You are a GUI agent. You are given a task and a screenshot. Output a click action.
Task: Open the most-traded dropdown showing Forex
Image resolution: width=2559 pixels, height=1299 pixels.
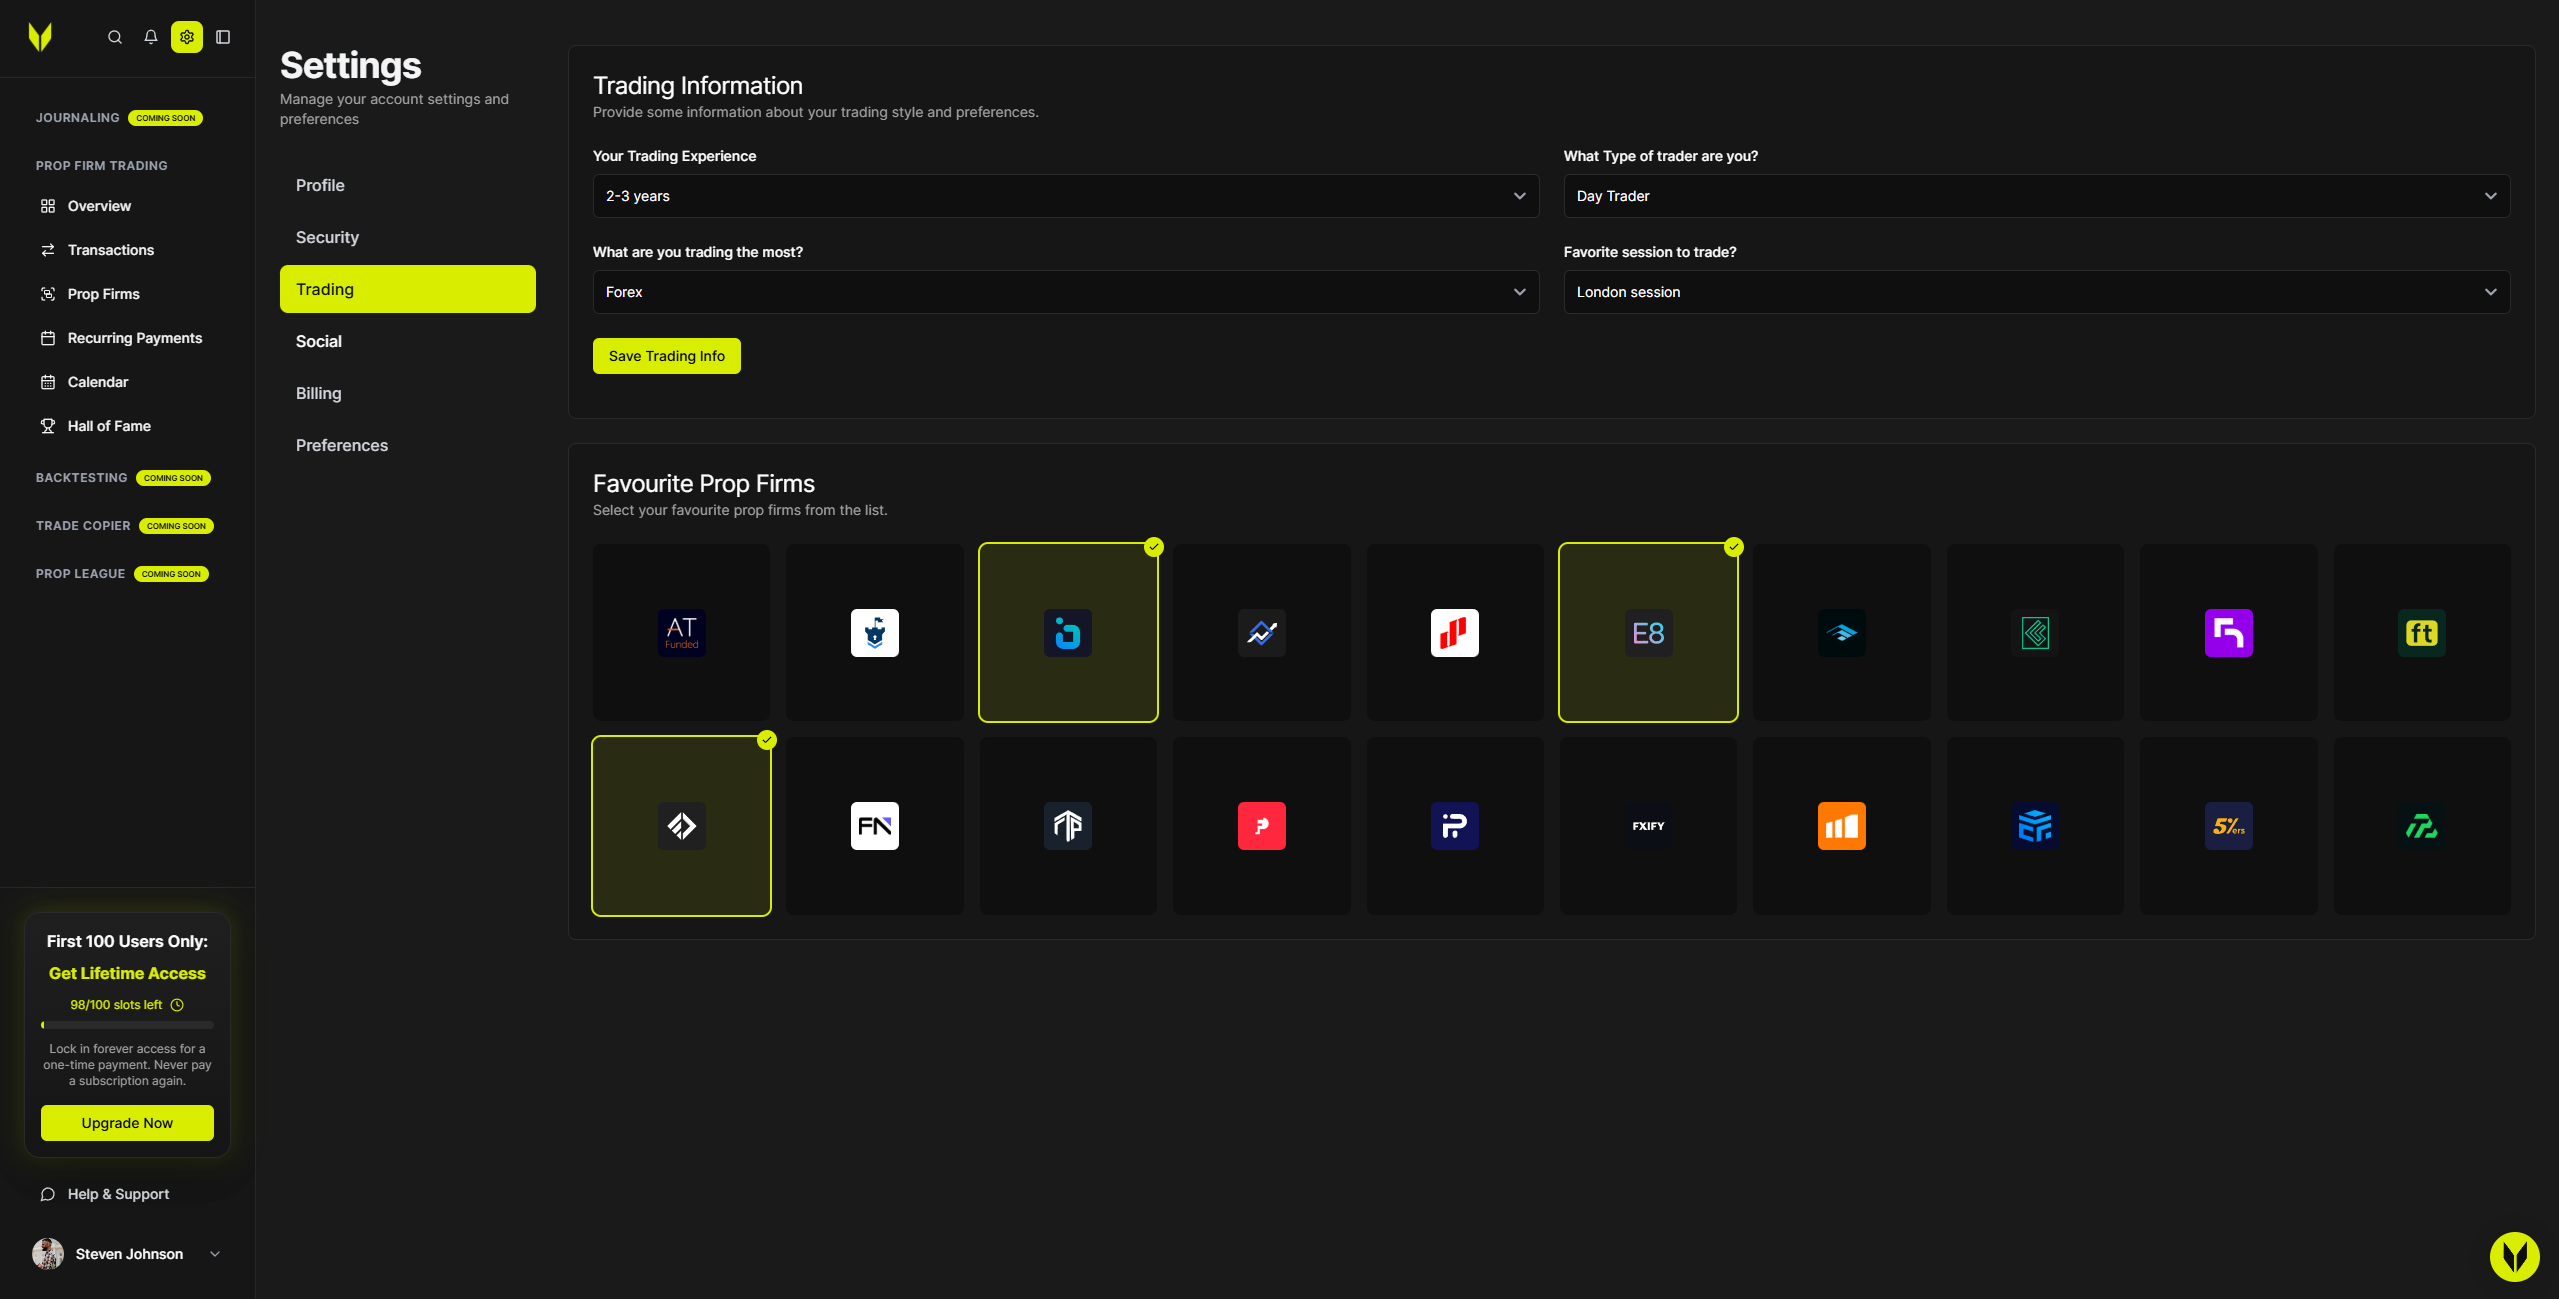pyautogui.click(x=1066, y=292)
